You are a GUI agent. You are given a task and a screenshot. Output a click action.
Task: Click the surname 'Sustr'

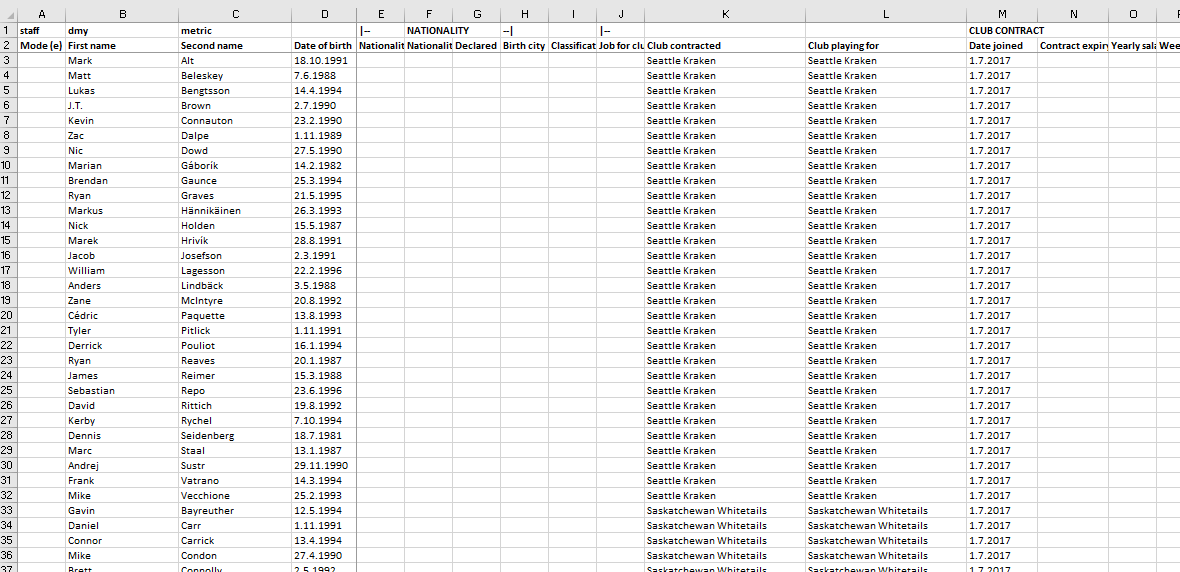click(193, 465)
